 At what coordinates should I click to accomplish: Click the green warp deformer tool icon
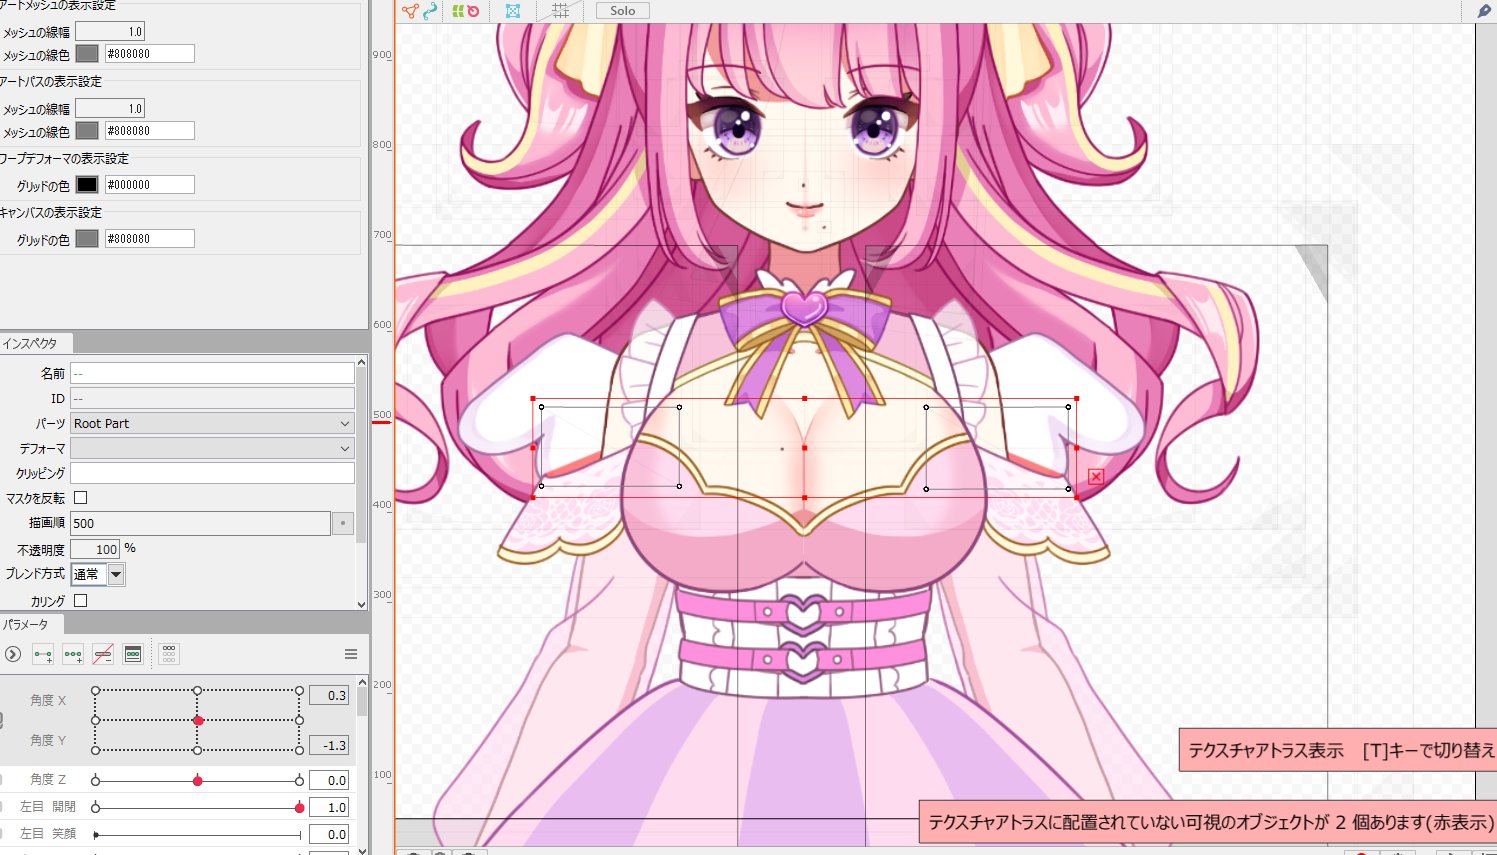click(458, 11)
